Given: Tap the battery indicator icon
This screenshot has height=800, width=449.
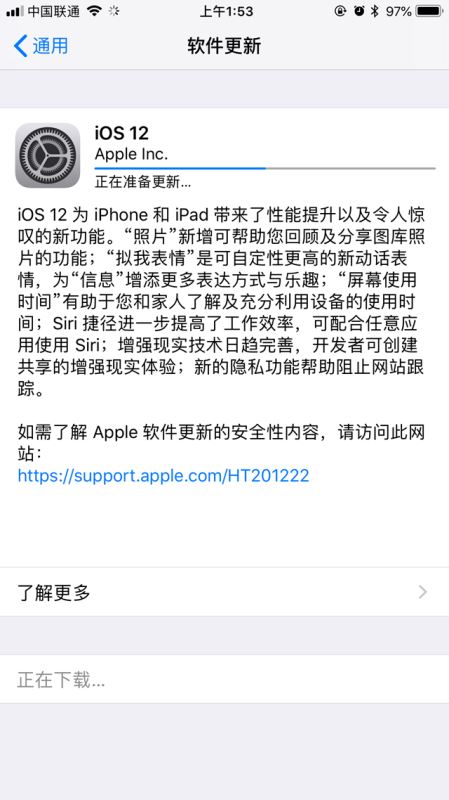Looking at the screenshot, I should [429, 11].
